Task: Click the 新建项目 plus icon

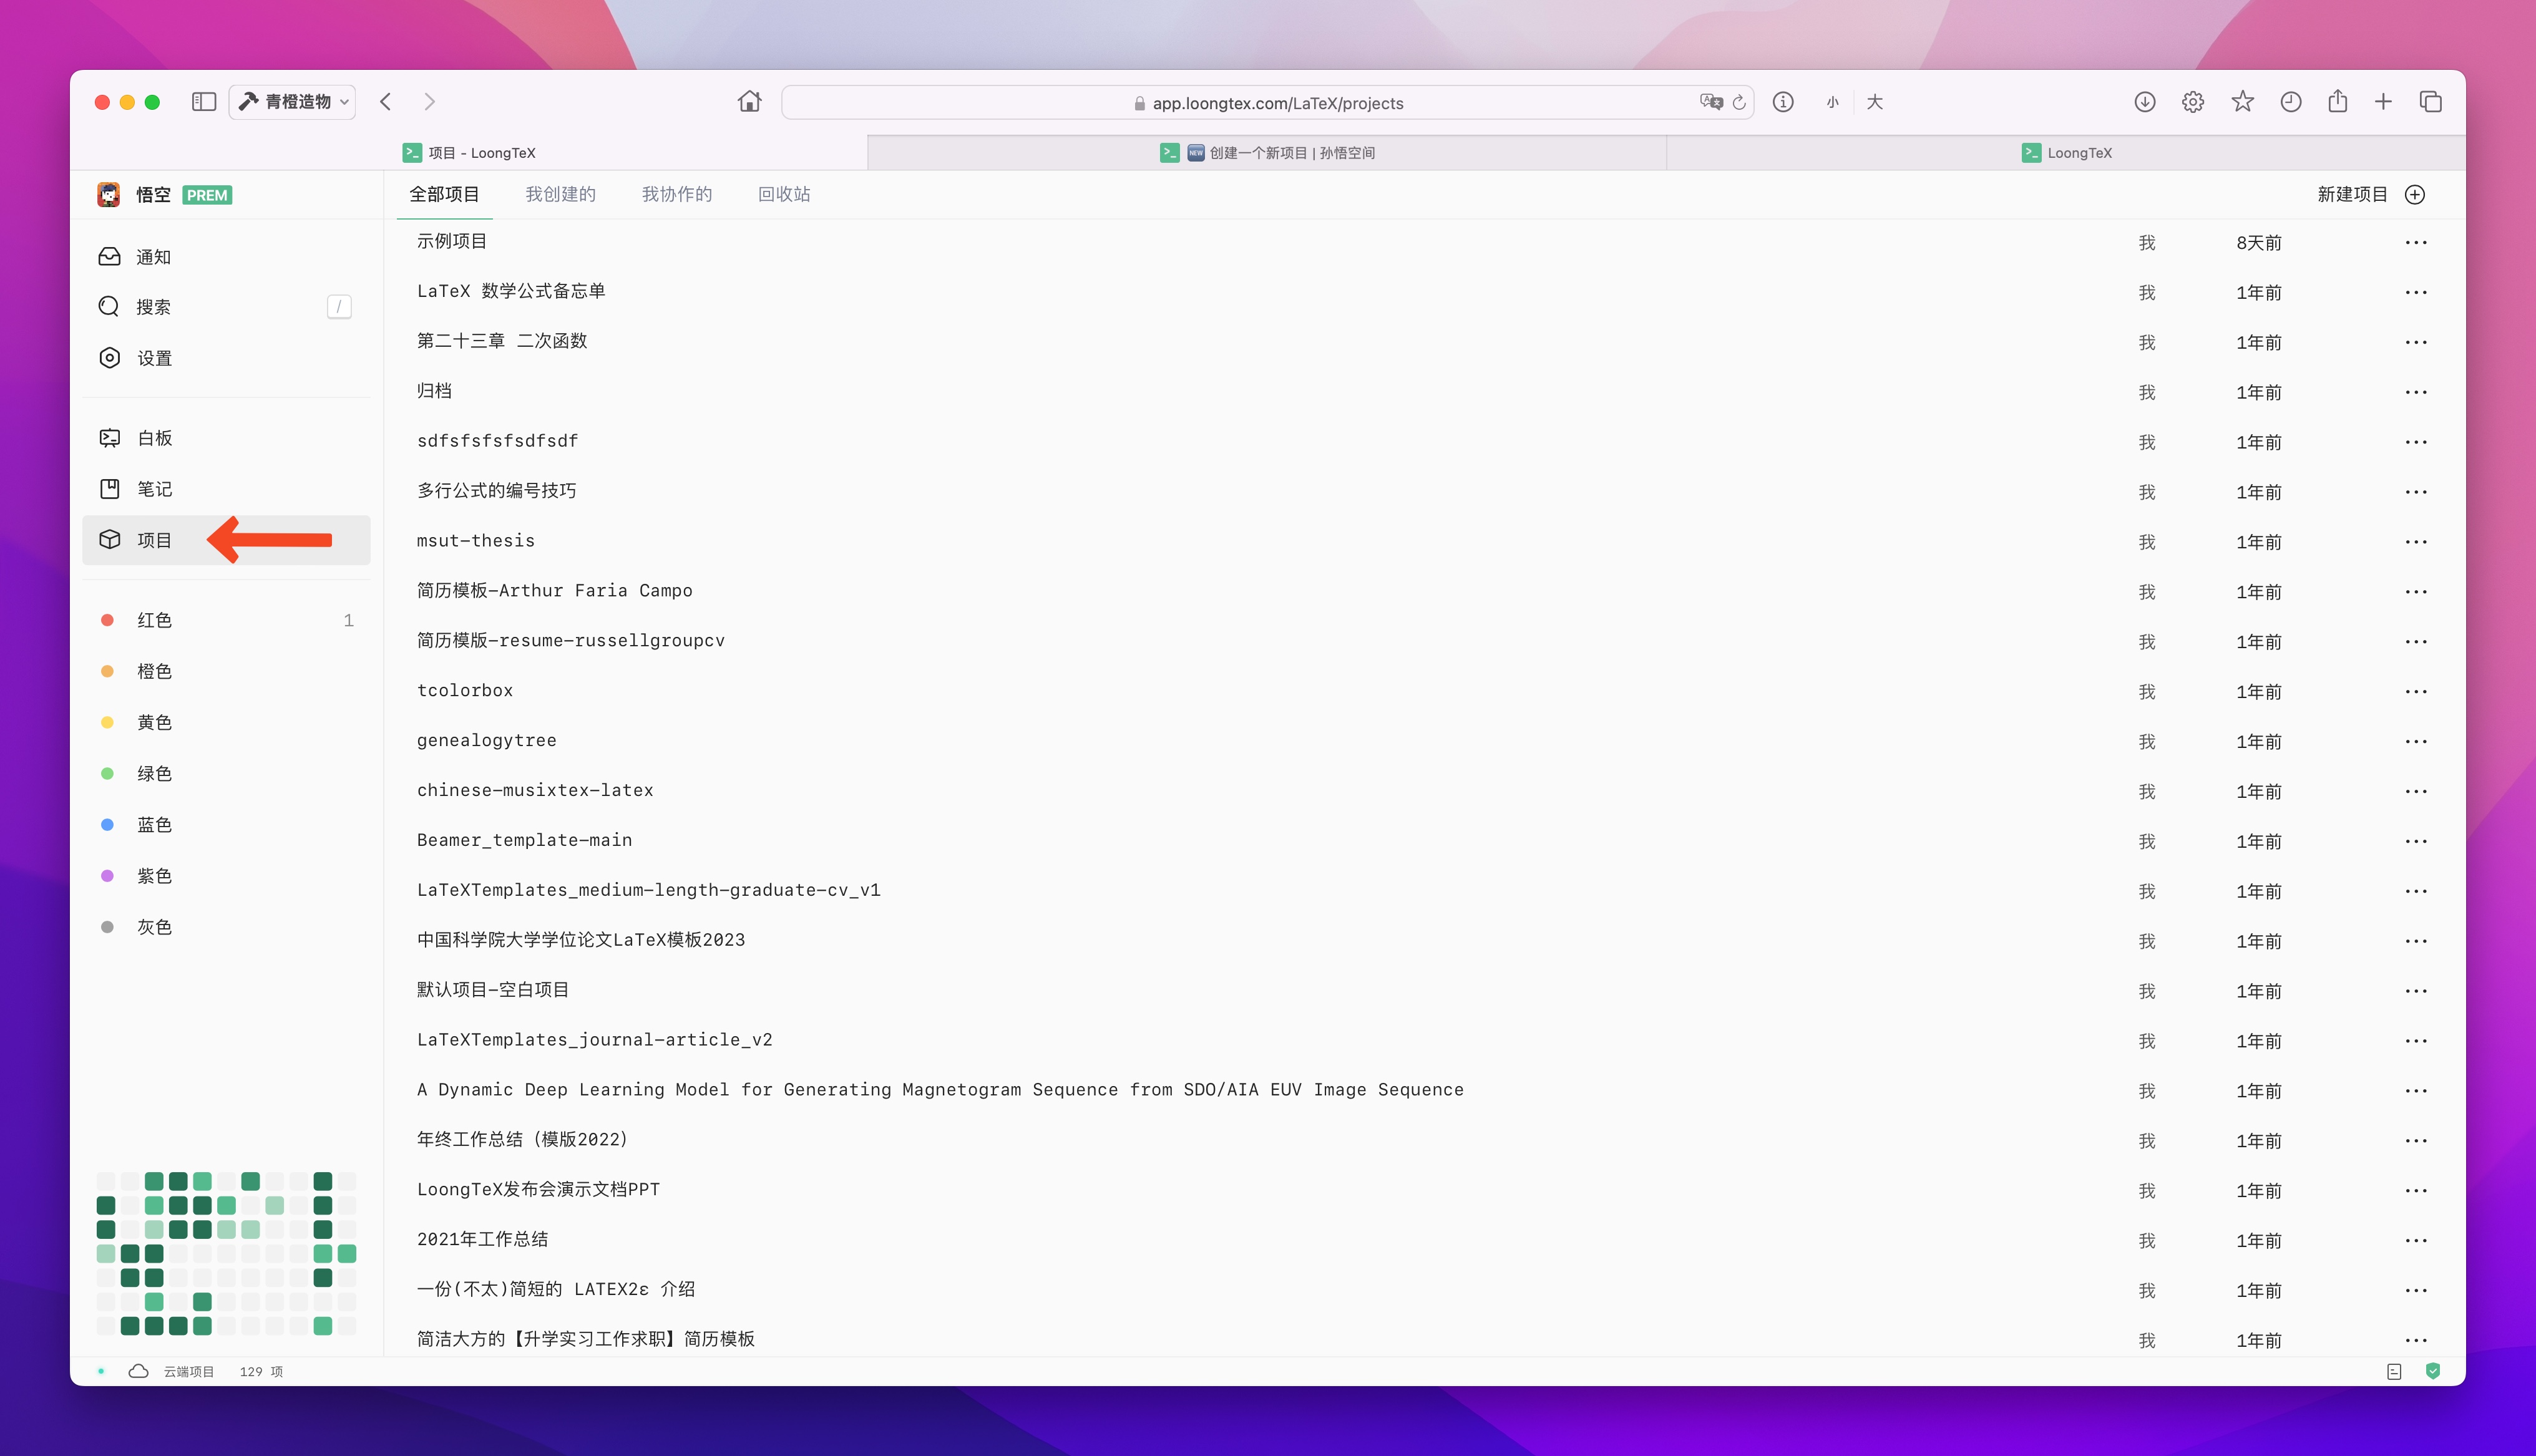Action: [x=2415, y=194]
